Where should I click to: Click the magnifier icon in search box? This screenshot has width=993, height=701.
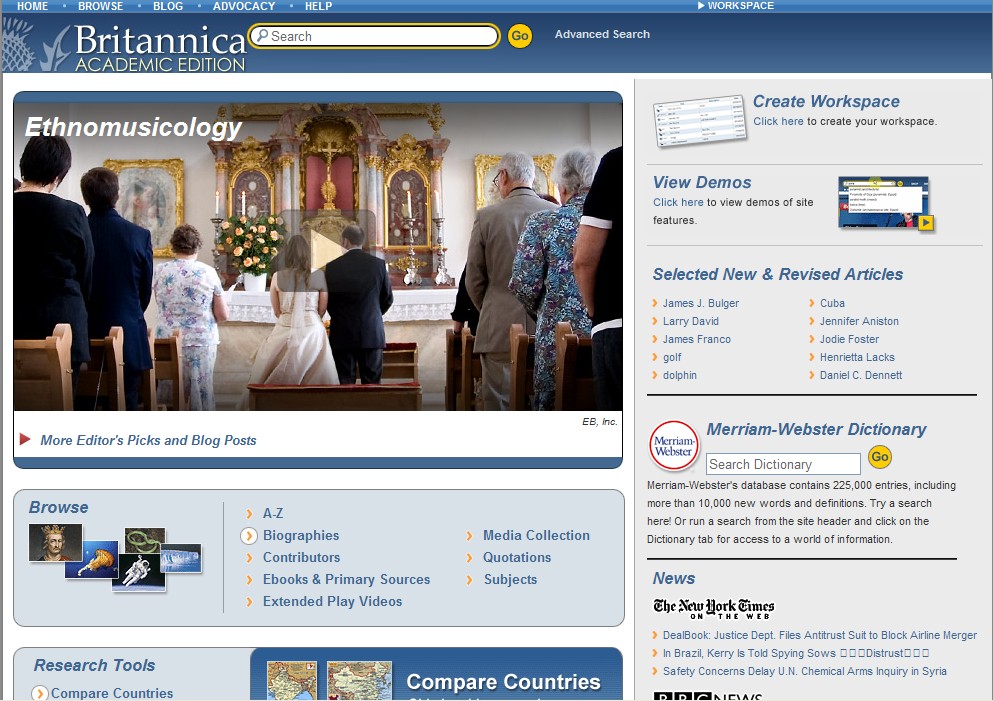[261, 35]
